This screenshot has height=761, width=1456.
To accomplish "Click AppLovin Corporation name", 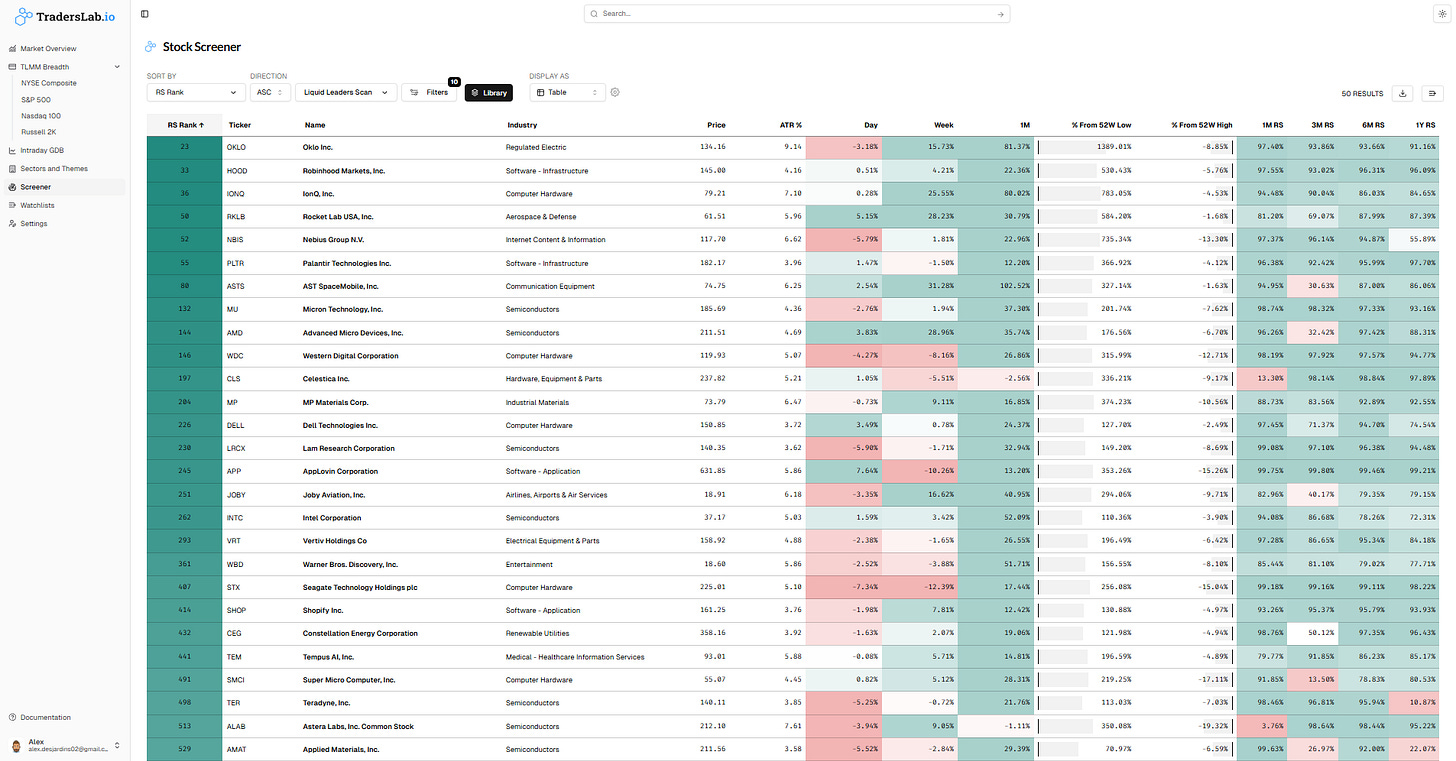I will pos(341,471).
